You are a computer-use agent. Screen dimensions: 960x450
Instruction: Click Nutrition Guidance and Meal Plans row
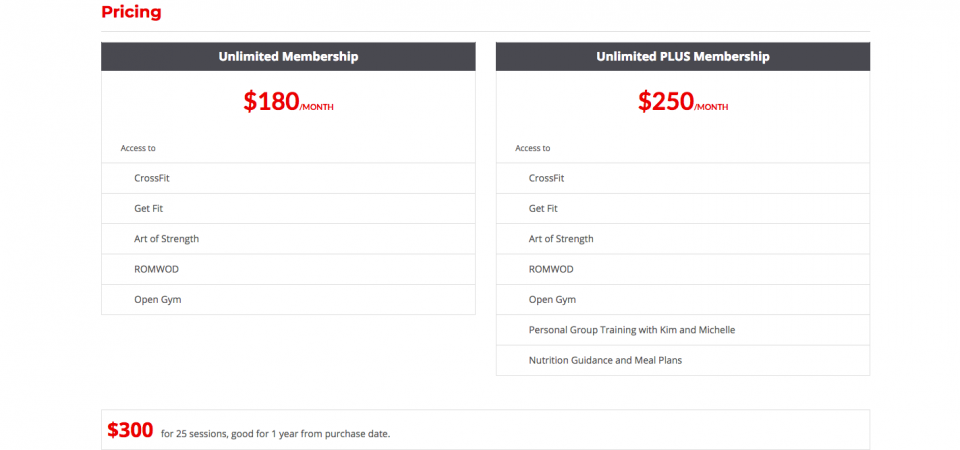pyautogui.click(x=683, y=360)
